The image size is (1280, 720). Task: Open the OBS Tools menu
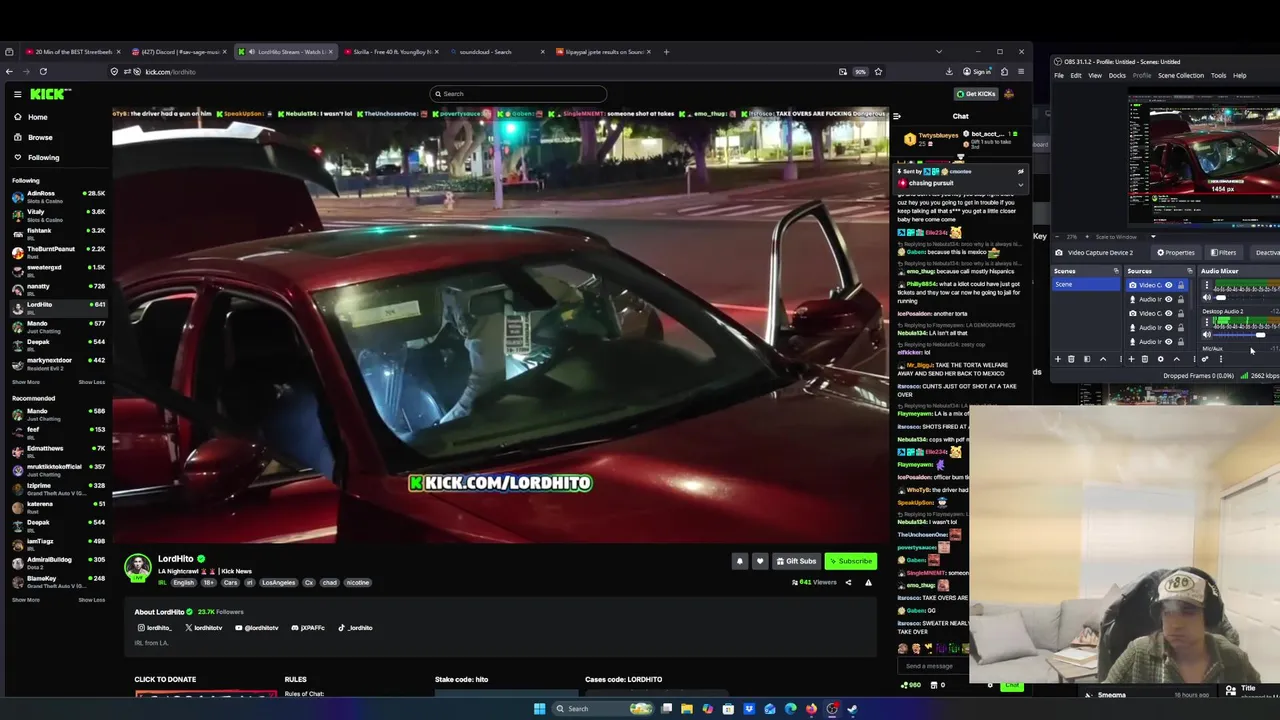point(1218,76)
